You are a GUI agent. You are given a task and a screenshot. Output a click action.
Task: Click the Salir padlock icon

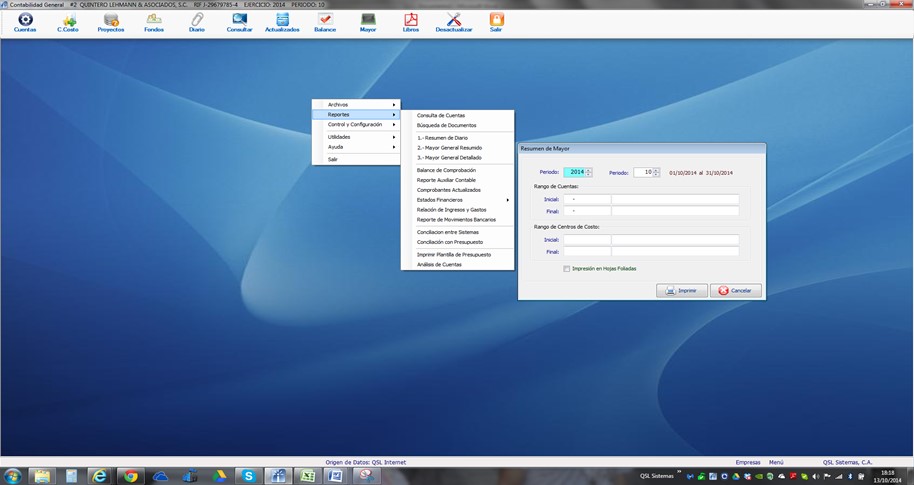coord(496,22)
